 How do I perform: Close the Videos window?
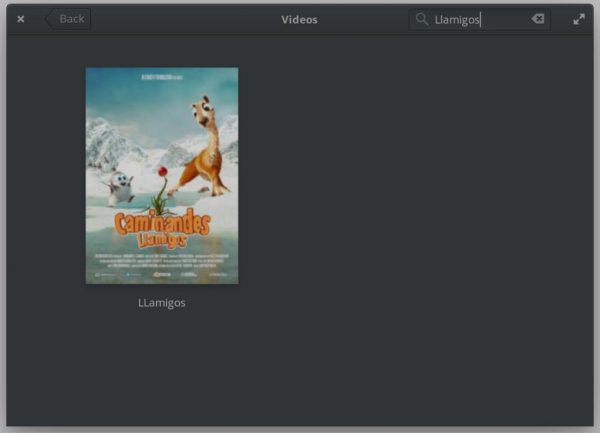pos(21,19)
